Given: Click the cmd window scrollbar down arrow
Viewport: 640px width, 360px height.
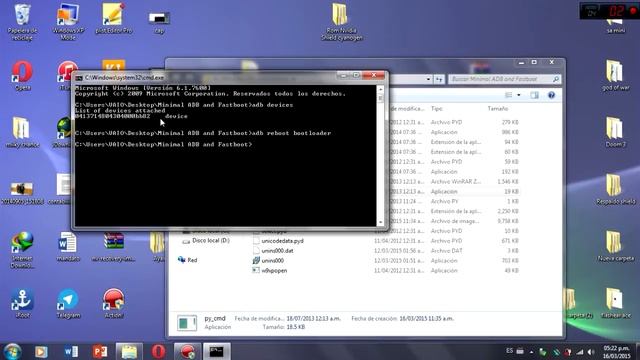Looking at the screenshot, I should click(380, 222).
